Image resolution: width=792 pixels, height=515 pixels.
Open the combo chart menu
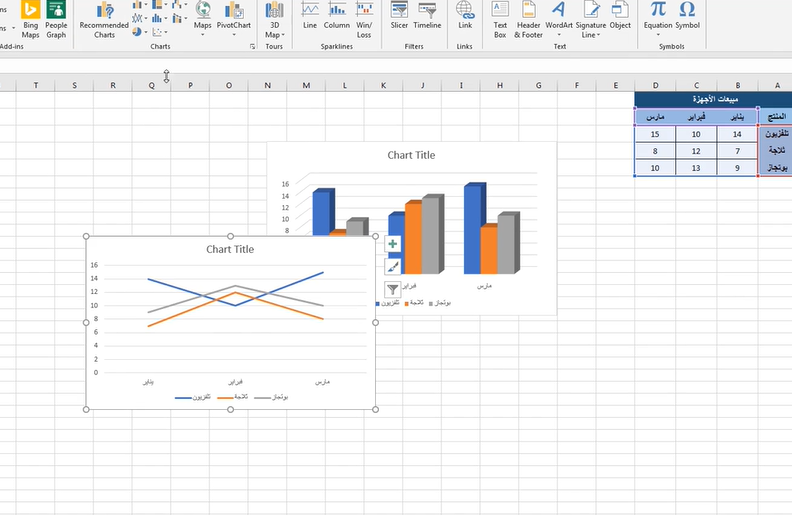[179, 19]
